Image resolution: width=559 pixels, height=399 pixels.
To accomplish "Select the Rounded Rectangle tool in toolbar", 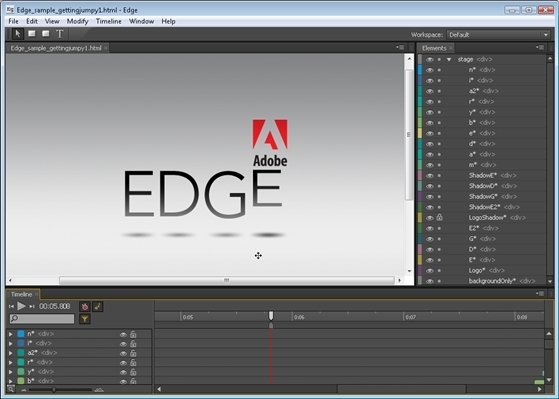I will [x=46, y=34].
